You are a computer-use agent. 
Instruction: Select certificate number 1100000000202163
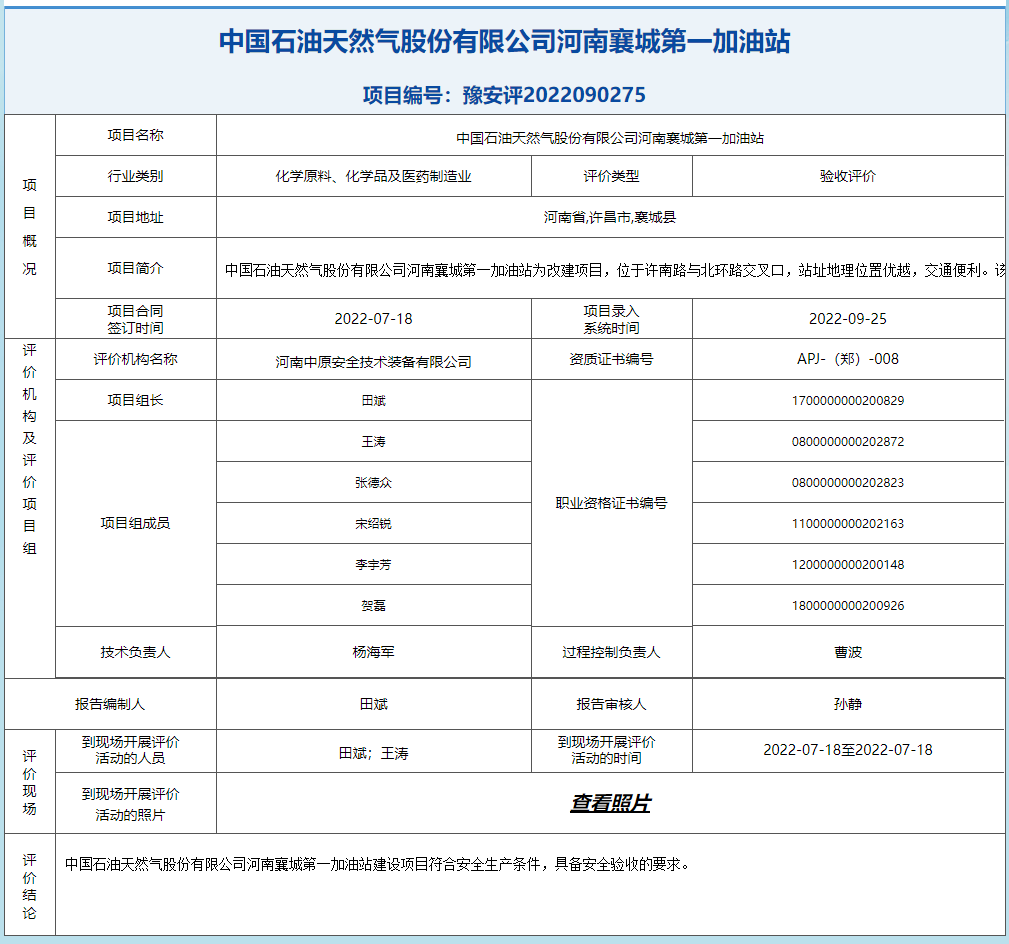[x=847, y=524]
